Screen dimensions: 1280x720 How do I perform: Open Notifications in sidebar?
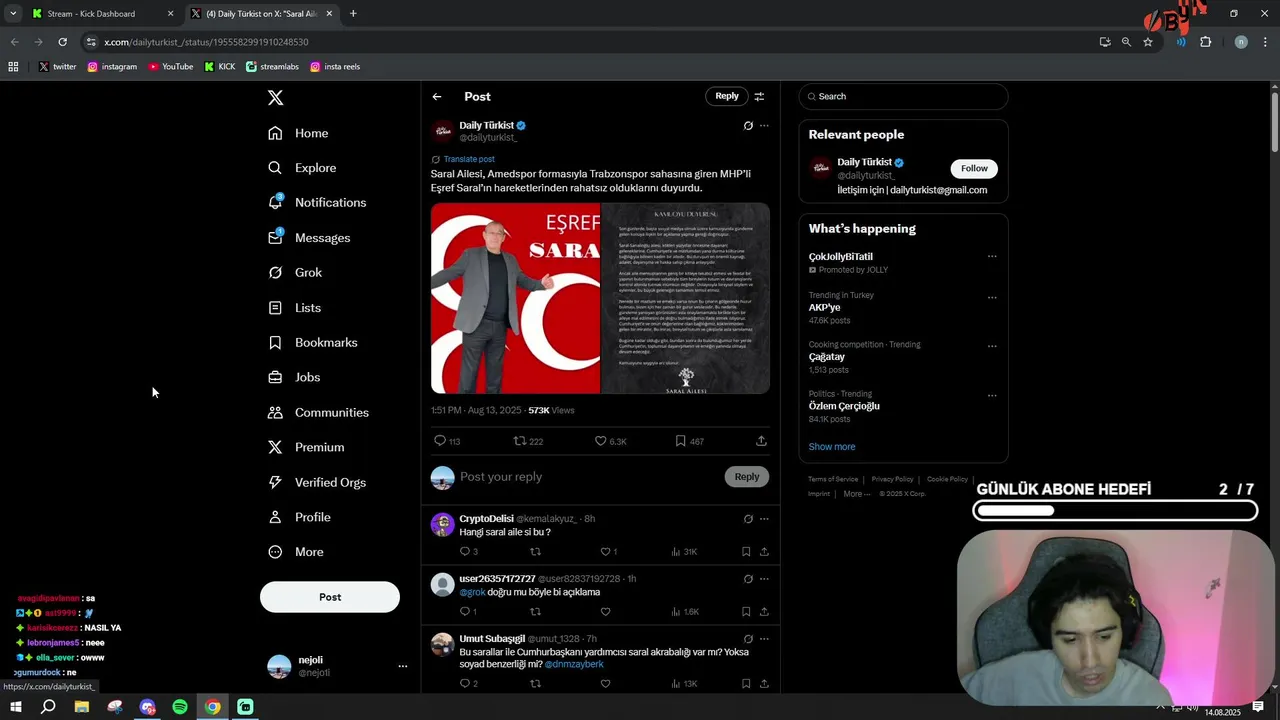pos(317,202)
